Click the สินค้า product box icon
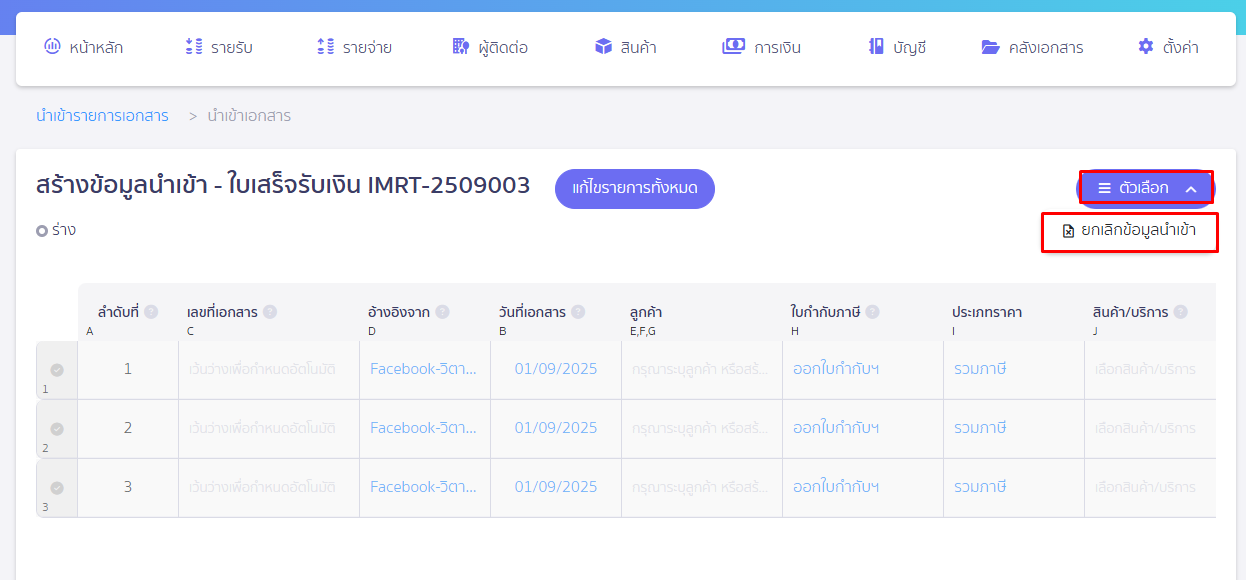Image resolution: width=1246 pixels, height=580 pixels. tap(603, 46)
